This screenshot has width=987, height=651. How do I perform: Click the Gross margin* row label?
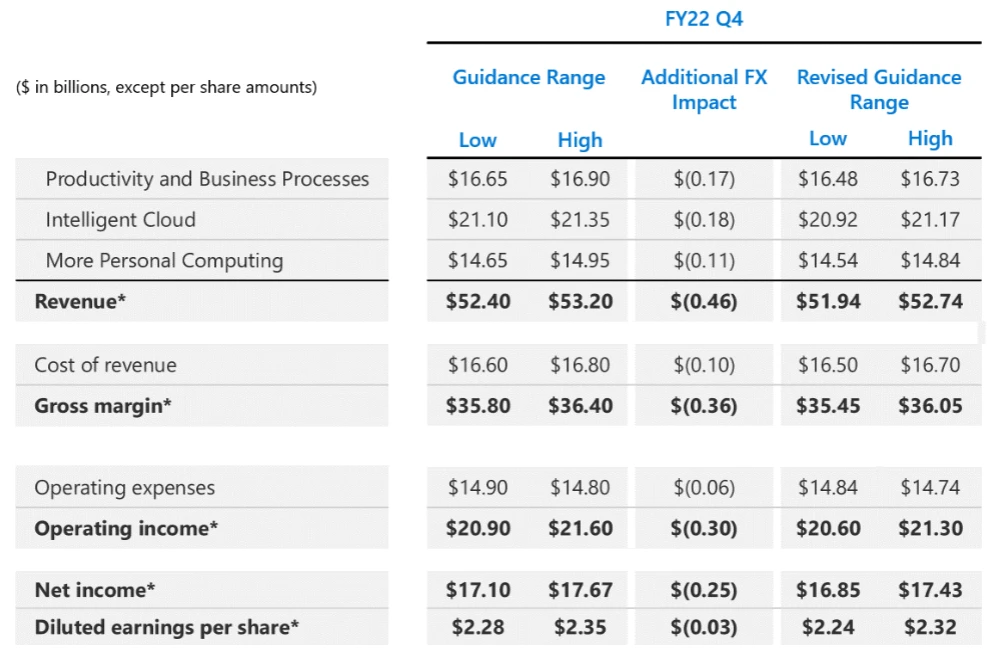(x=103, y=406)
